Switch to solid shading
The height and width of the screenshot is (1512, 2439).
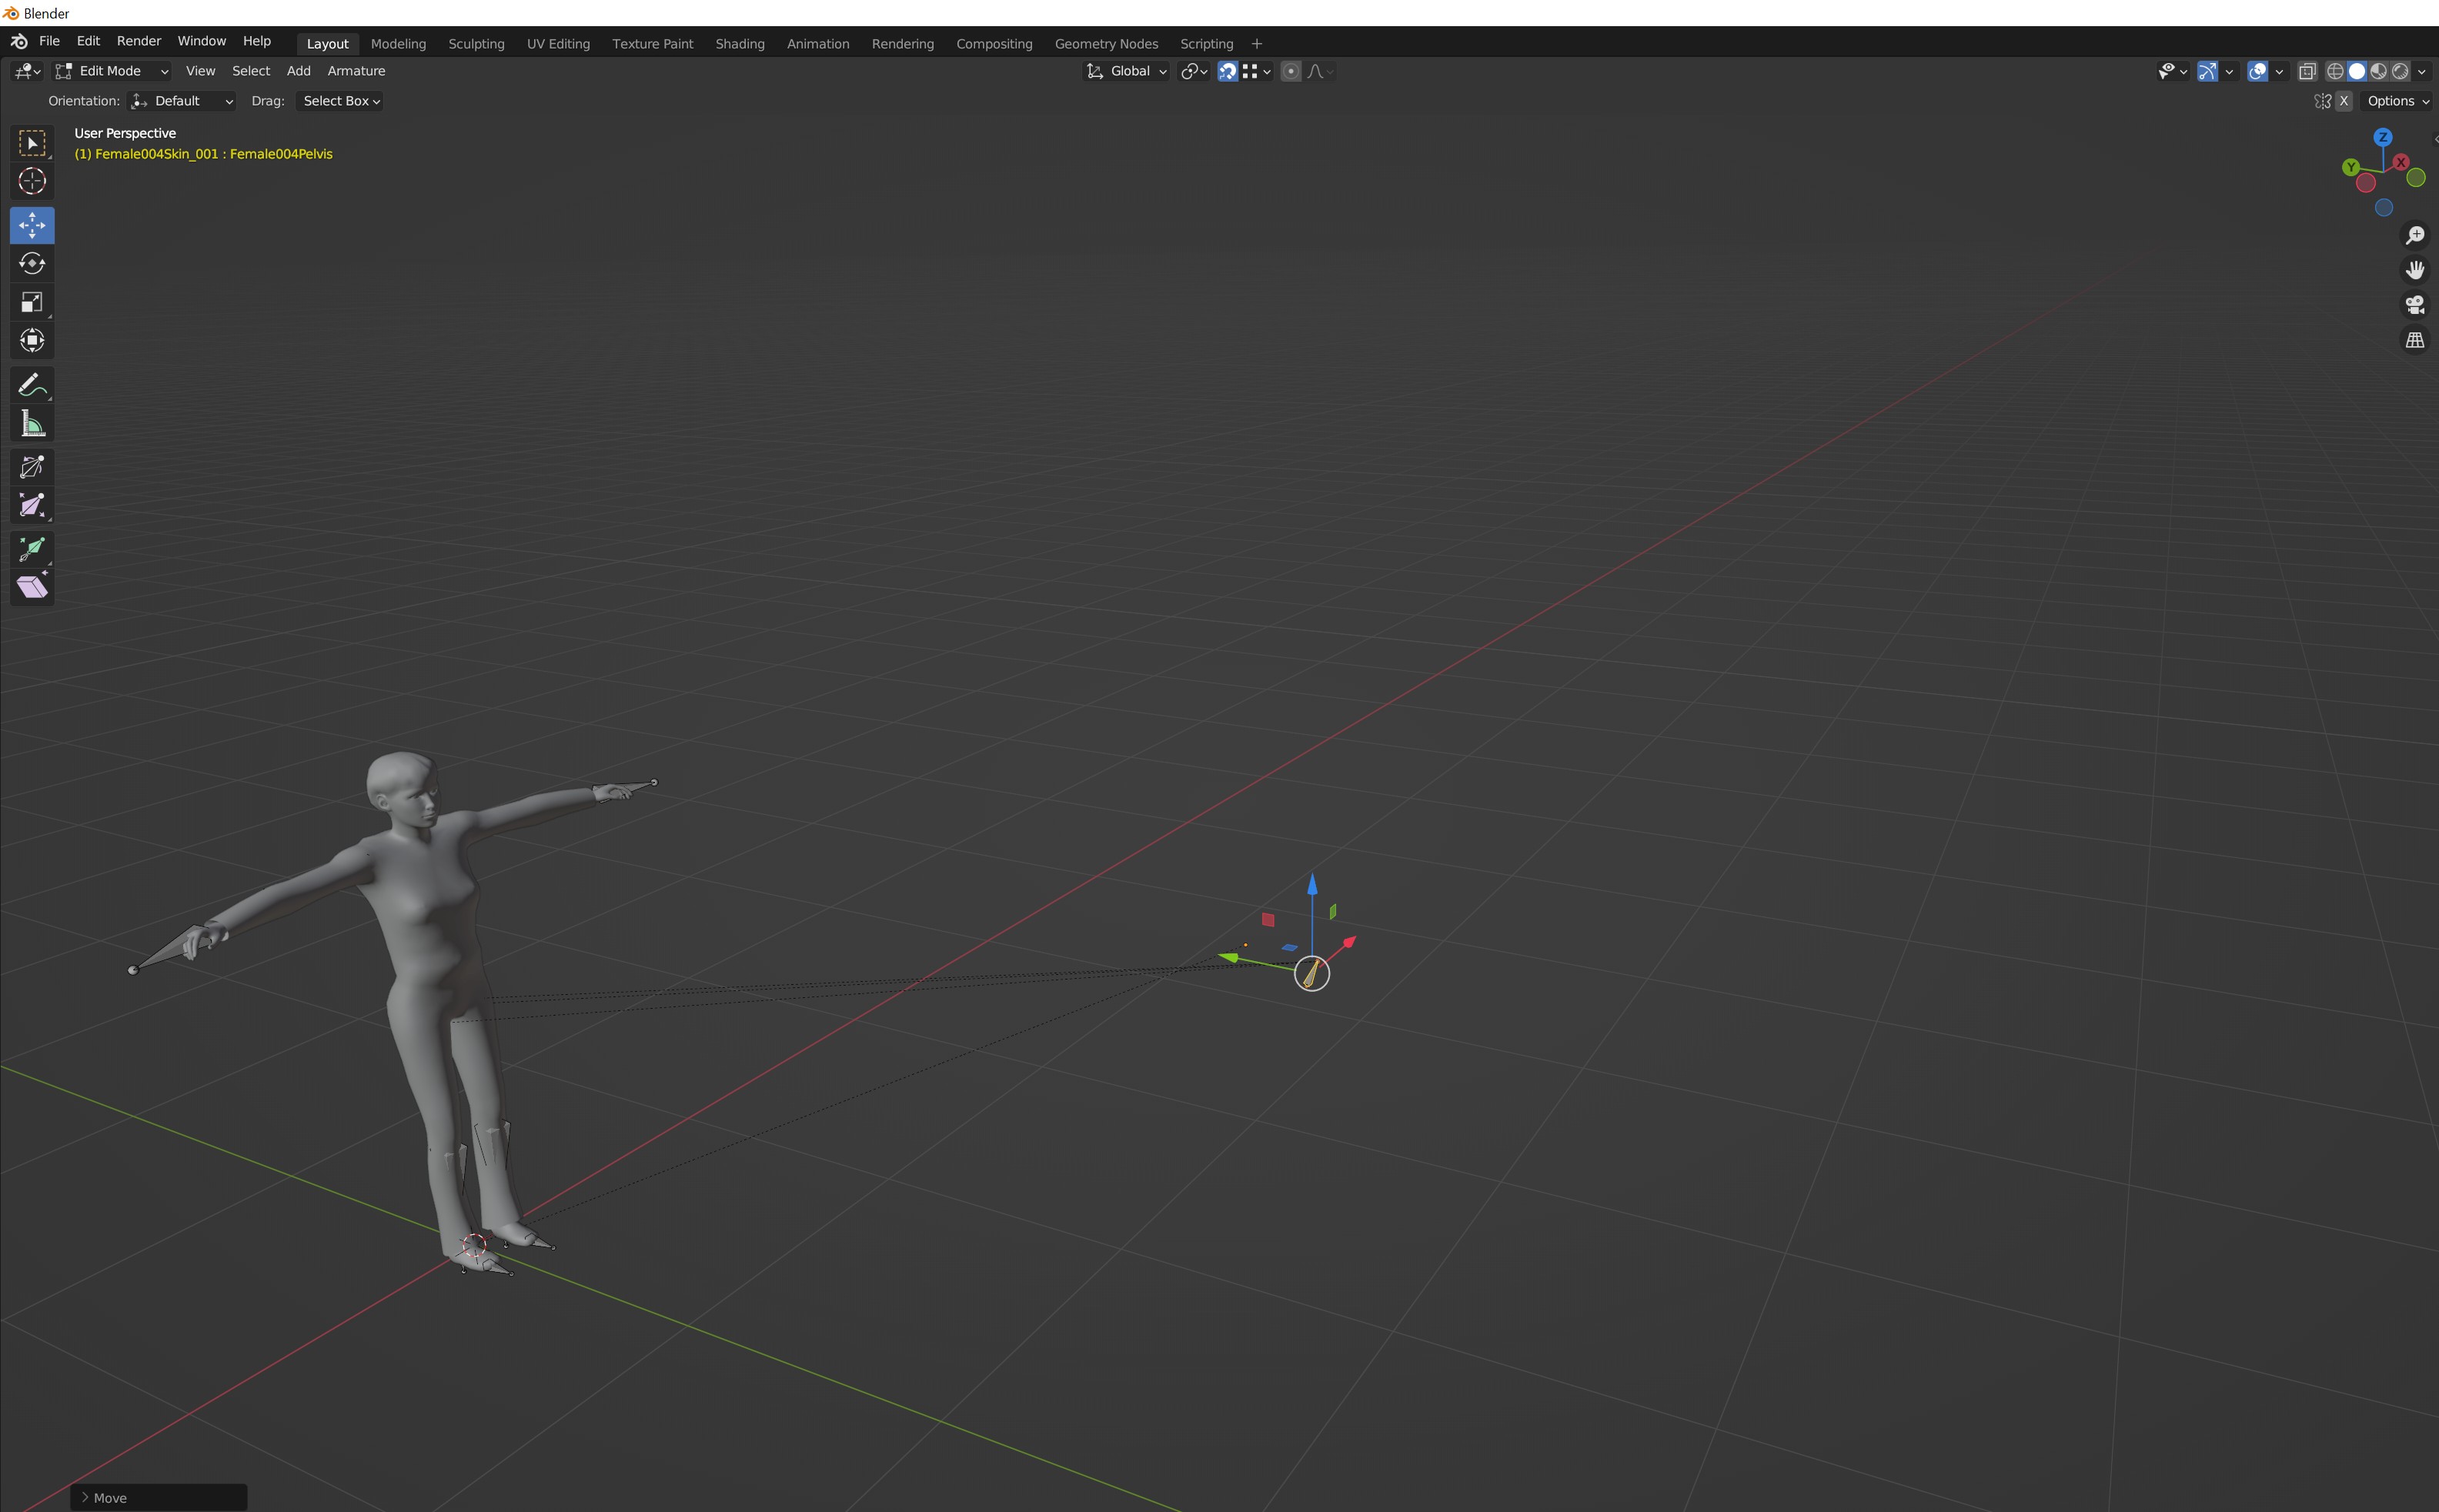pos(2357,71)
